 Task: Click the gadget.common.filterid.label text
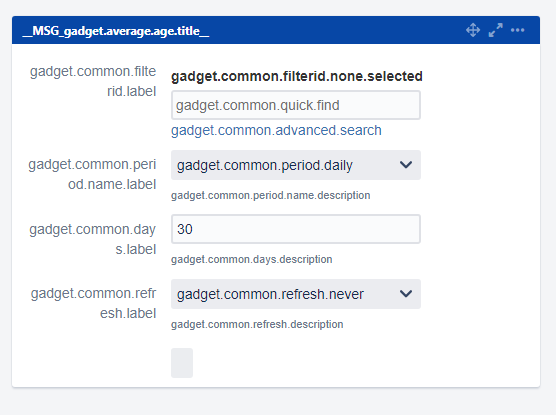pyautogui.click(x=93, y=81)
